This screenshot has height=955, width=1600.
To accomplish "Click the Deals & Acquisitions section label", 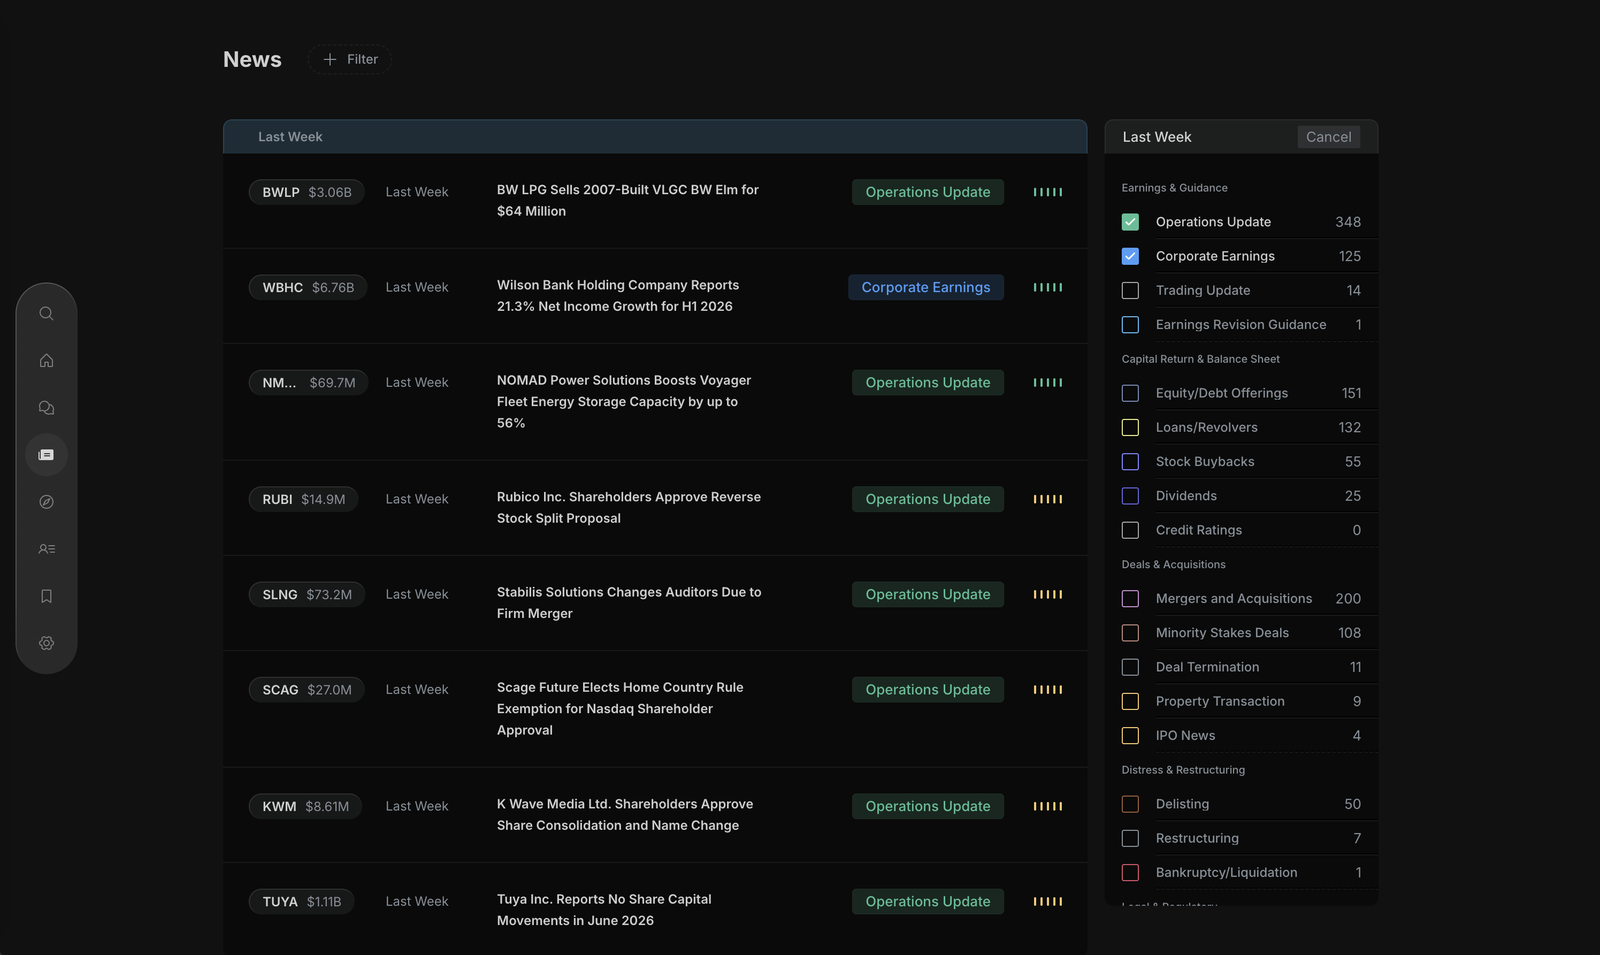I will pos(1173,565).
